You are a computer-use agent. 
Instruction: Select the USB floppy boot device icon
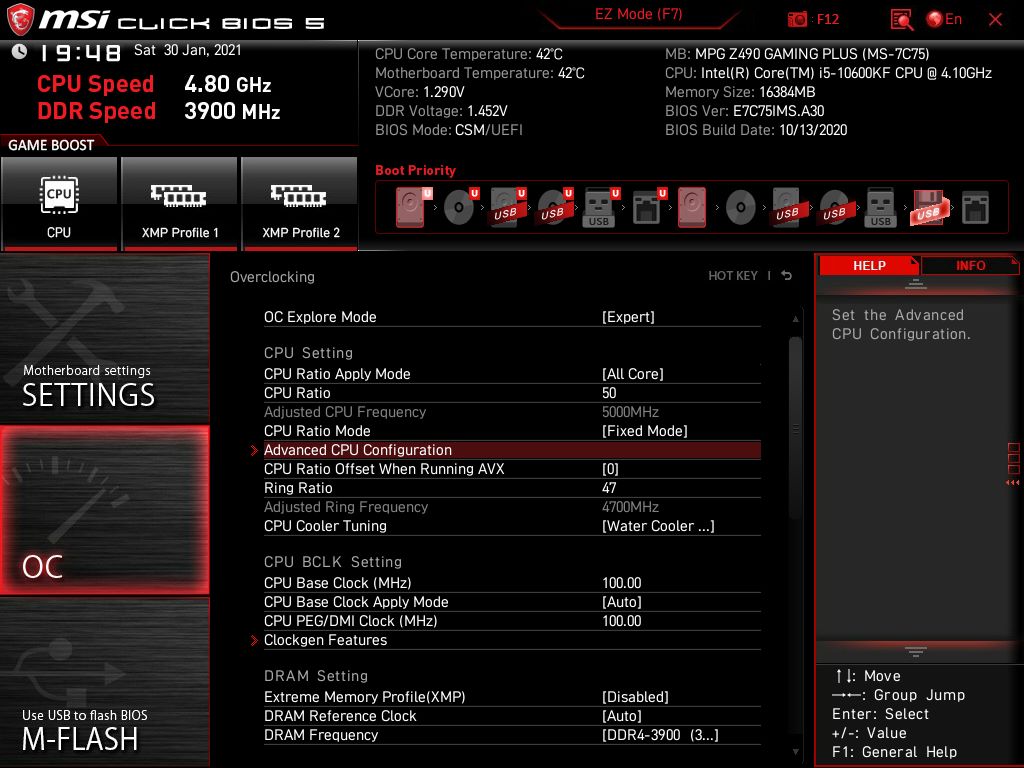click(x=929, y=207)
